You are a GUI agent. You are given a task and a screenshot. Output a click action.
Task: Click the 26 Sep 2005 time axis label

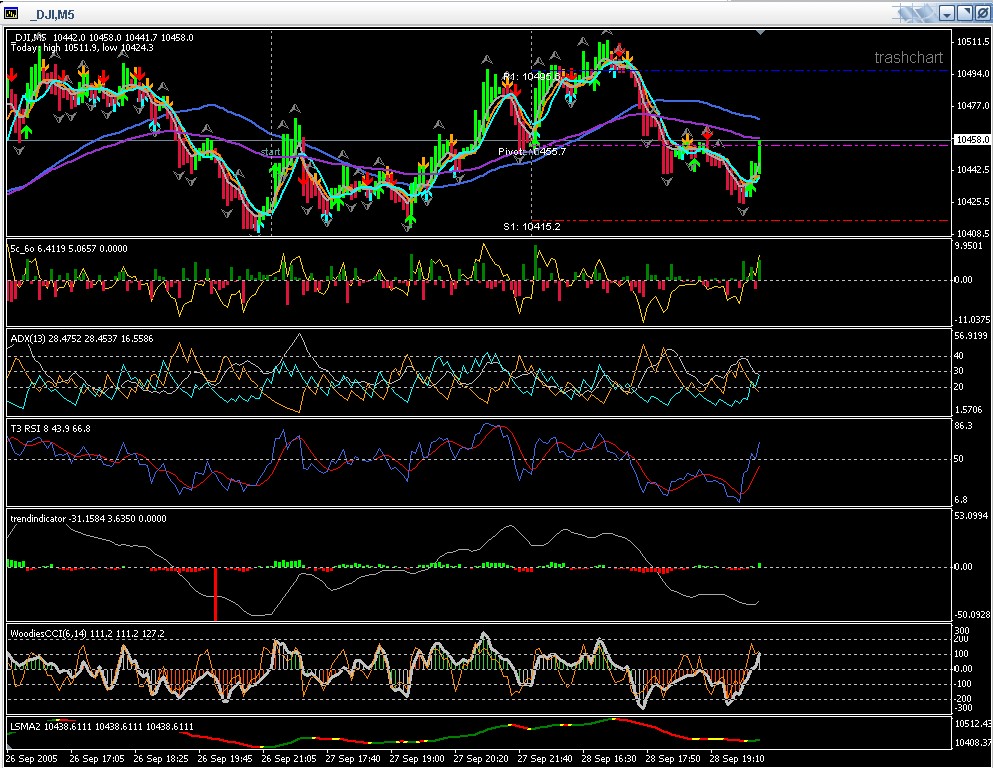click(x=32, y=759)
